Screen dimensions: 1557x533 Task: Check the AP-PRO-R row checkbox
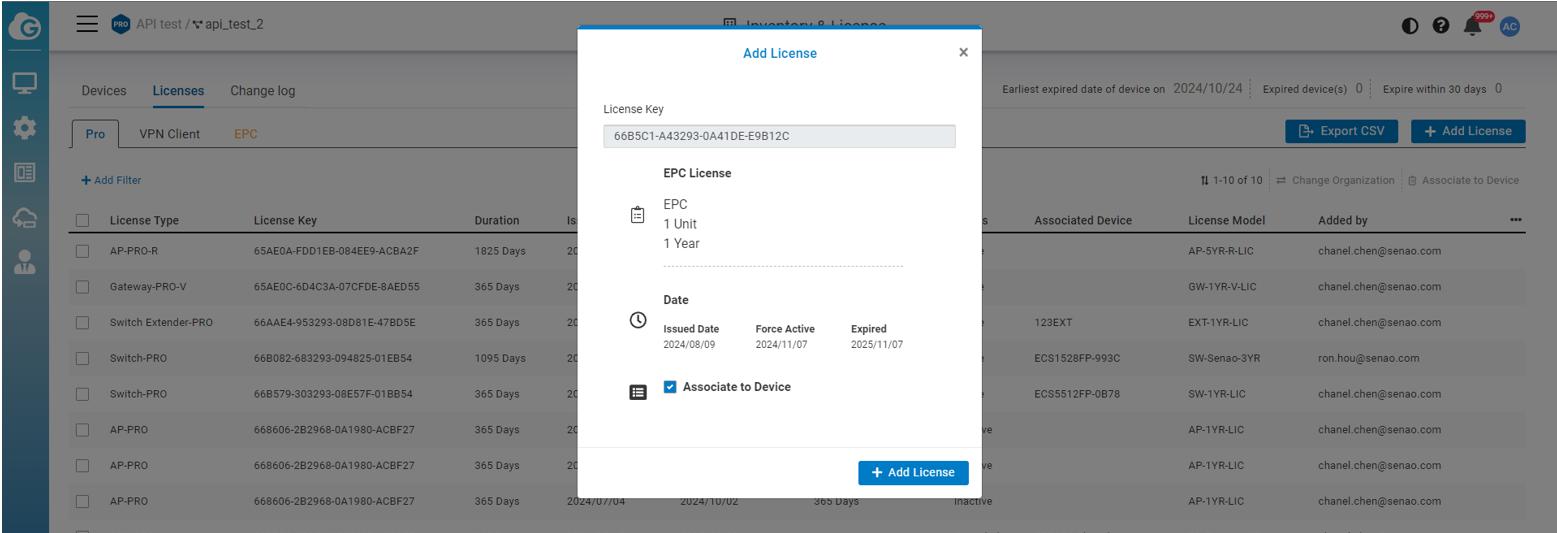point(82,251)
